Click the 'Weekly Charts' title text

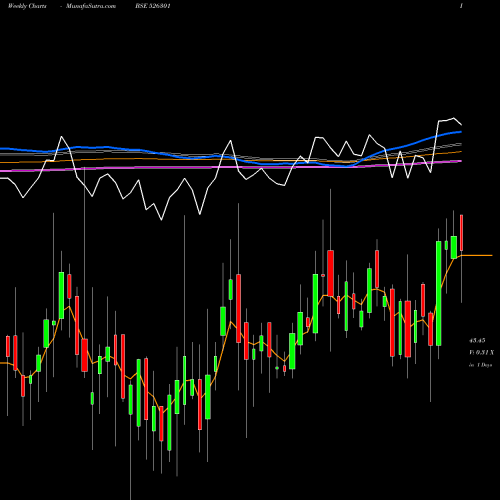point(27,6)
